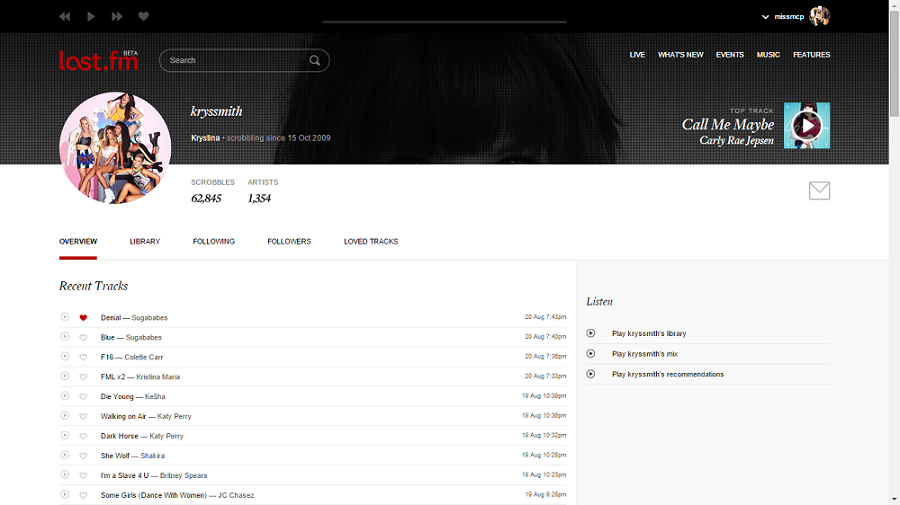Switch to the FOLLOWERS tab

click(x=289, y=242)
